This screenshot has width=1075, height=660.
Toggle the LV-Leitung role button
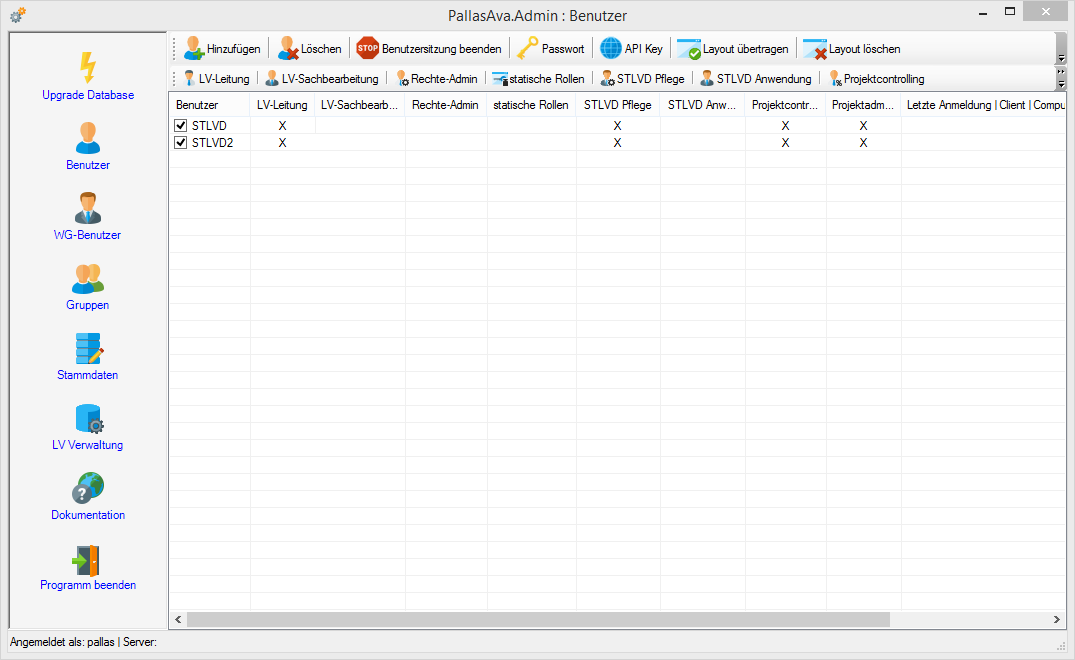point(217,79)
